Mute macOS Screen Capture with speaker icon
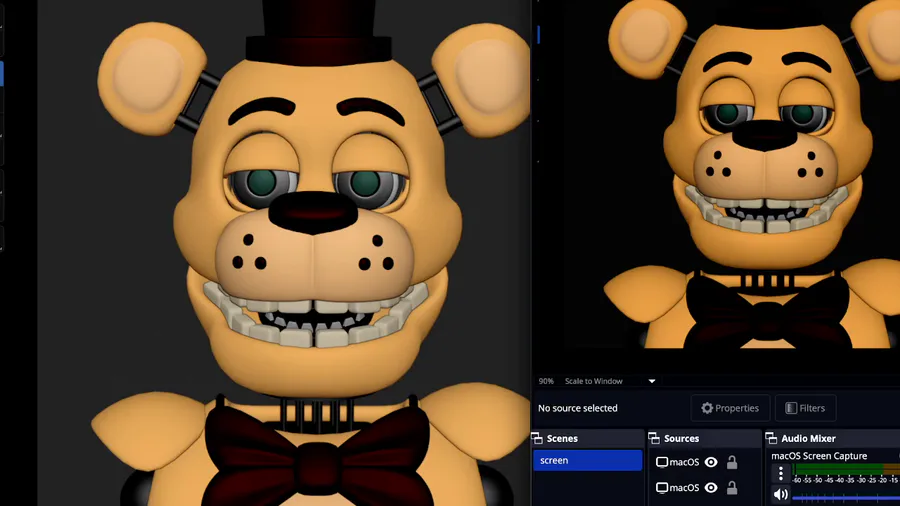The width and height of the screenshot is (900, 506). [781, 494]
